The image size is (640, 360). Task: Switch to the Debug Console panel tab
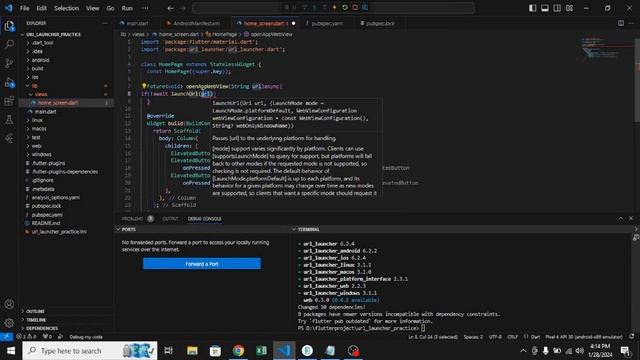(x=204, y=219)
